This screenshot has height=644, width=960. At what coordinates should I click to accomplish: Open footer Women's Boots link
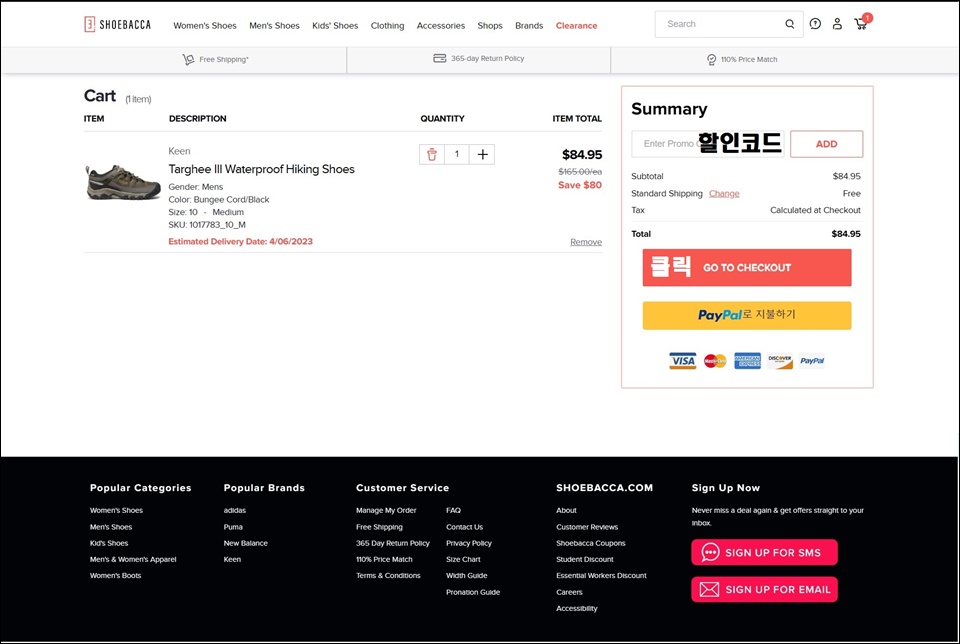click(x=116, y=575)
